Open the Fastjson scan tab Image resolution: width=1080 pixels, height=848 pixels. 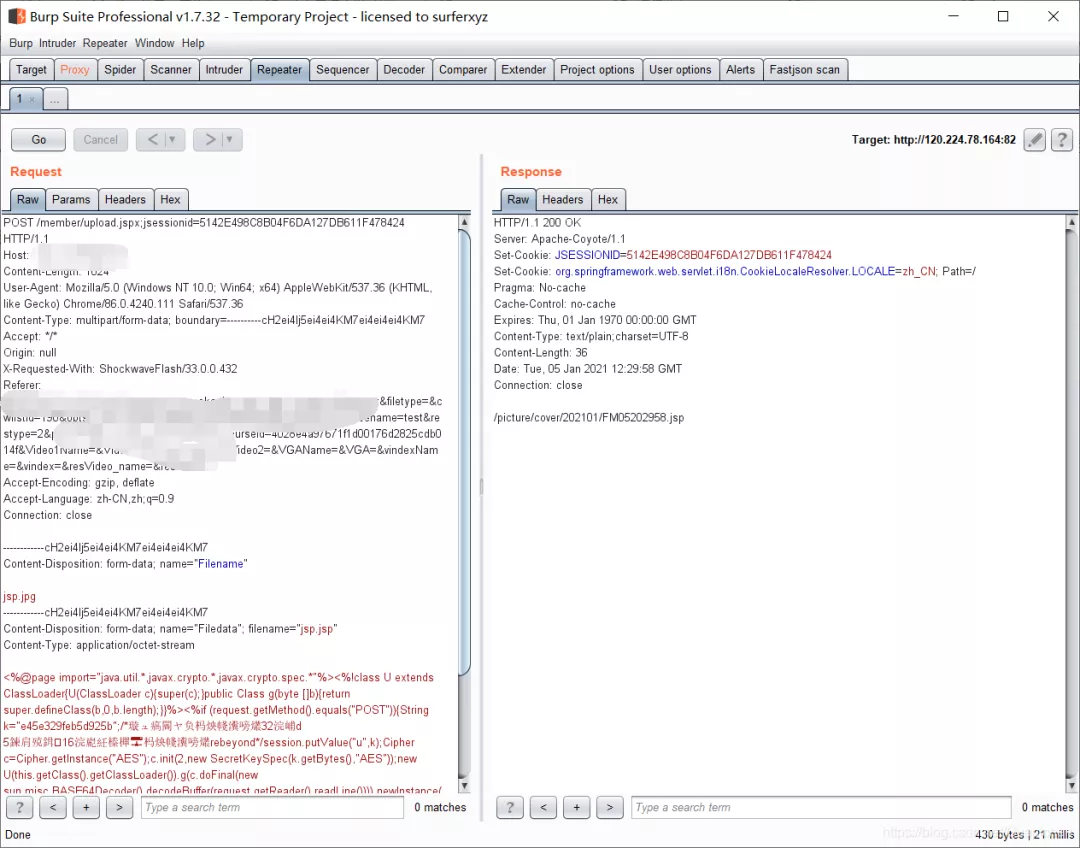(x=804, y=70)
